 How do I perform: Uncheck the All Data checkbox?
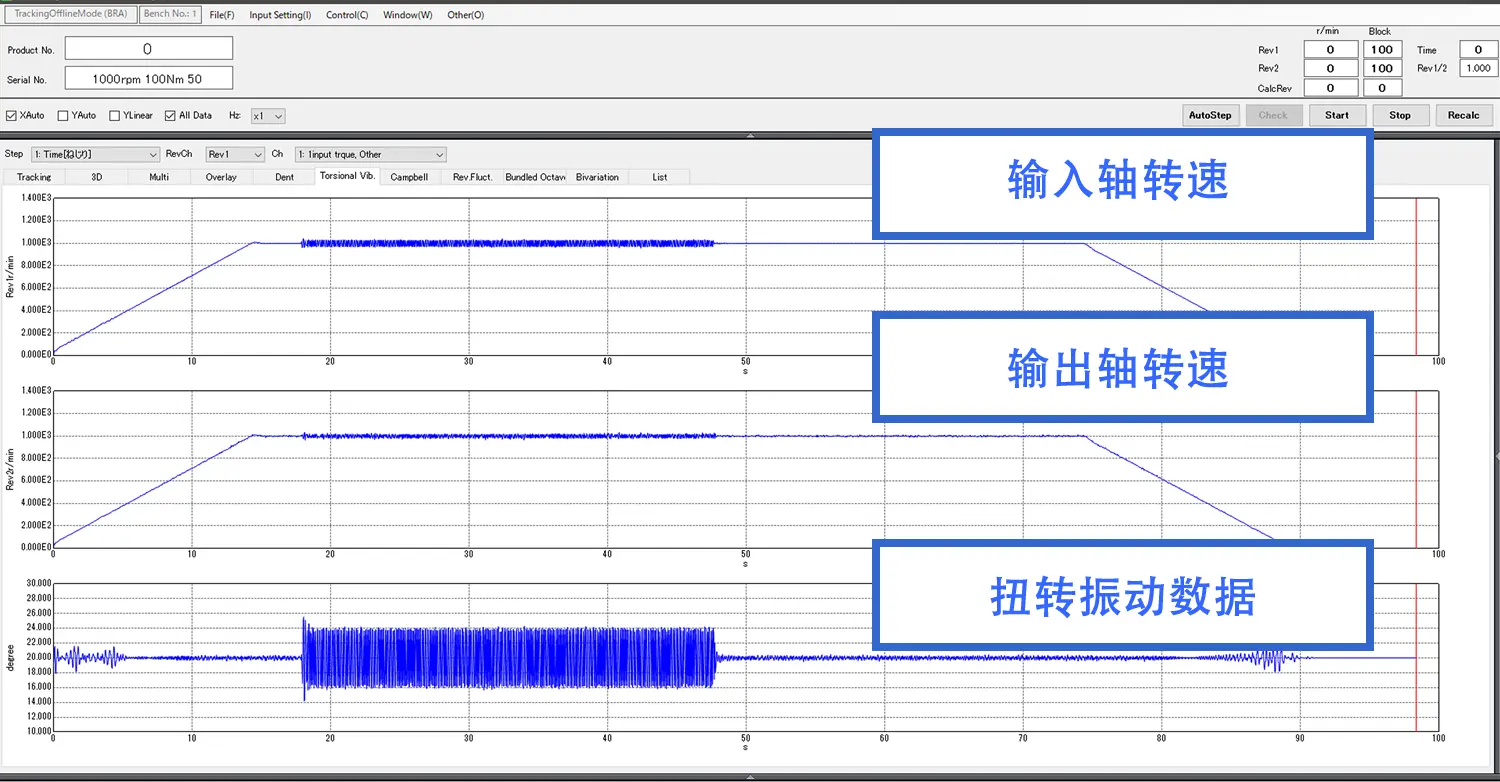[170, 116]
